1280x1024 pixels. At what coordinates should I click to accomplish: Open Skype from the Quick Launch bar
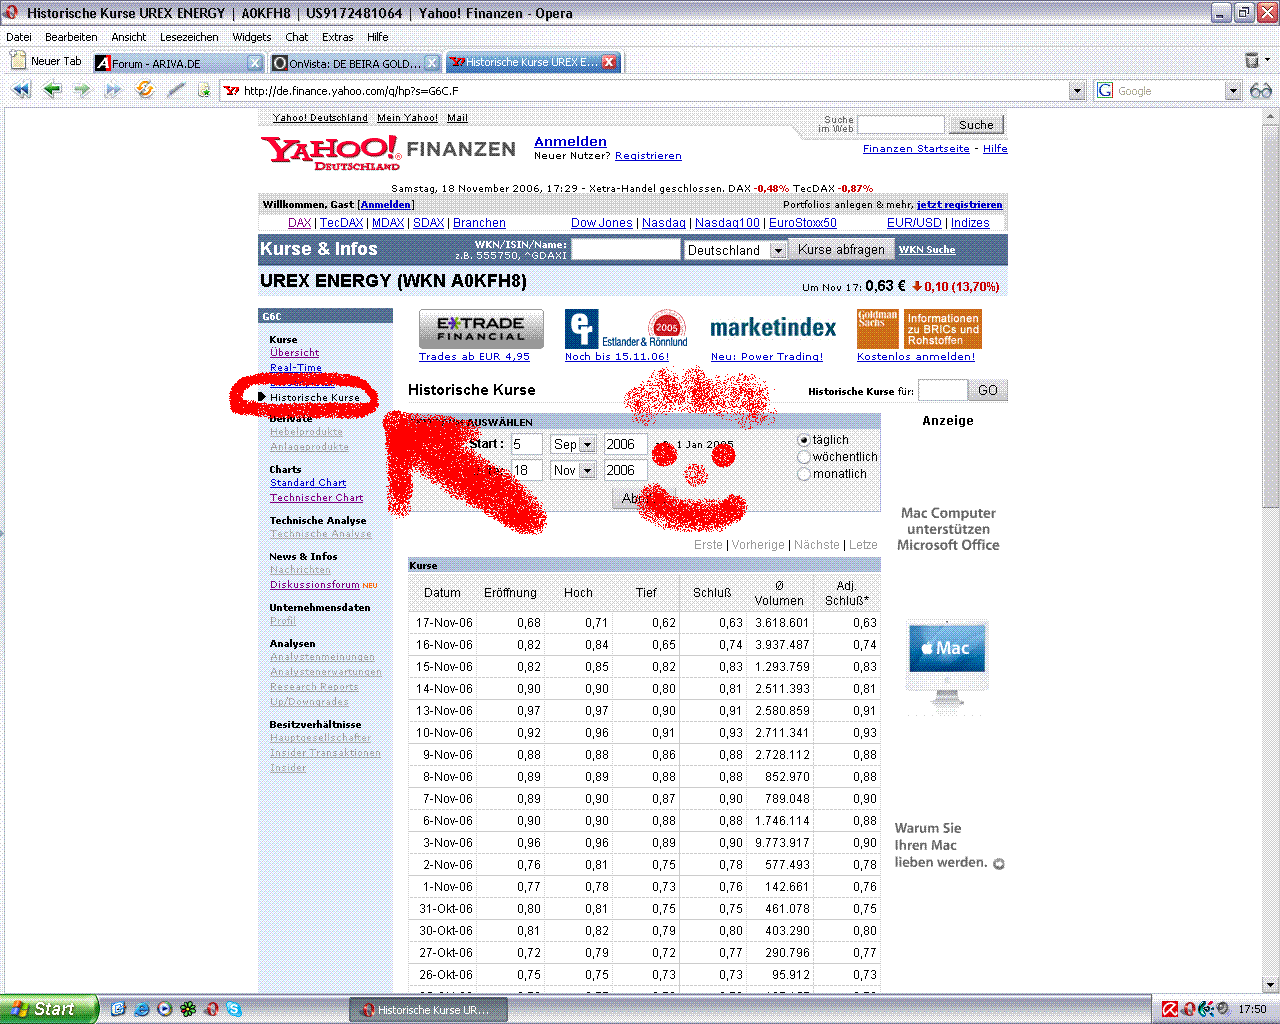(234, 1009)
